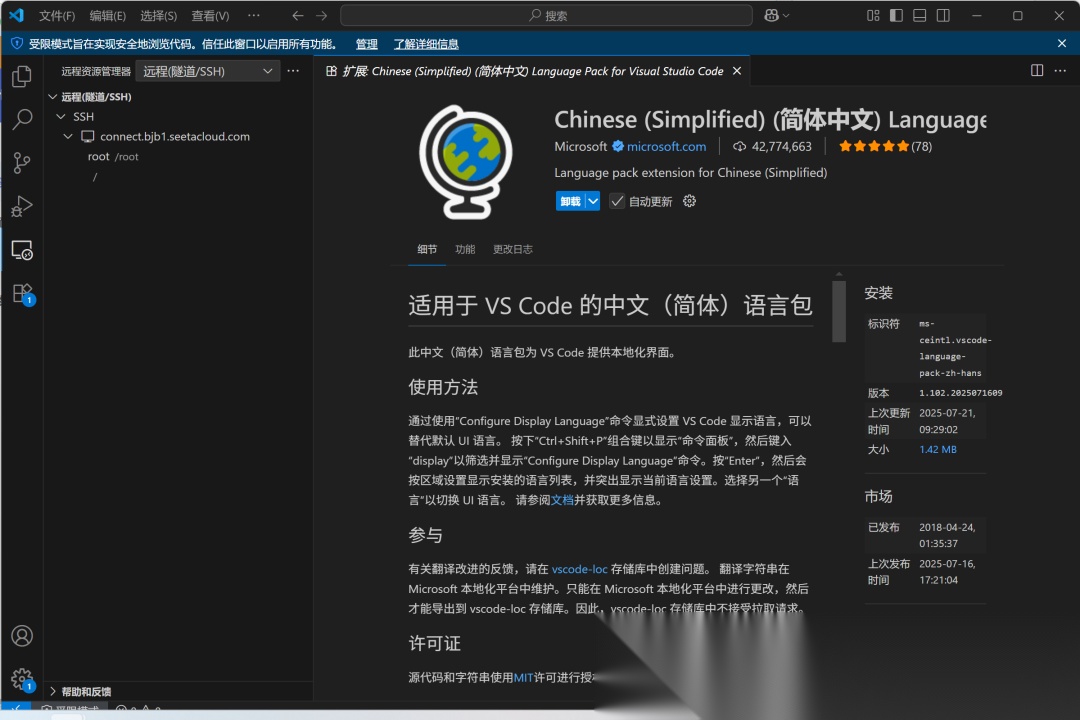Open the MIT license link

pos(523,677)
